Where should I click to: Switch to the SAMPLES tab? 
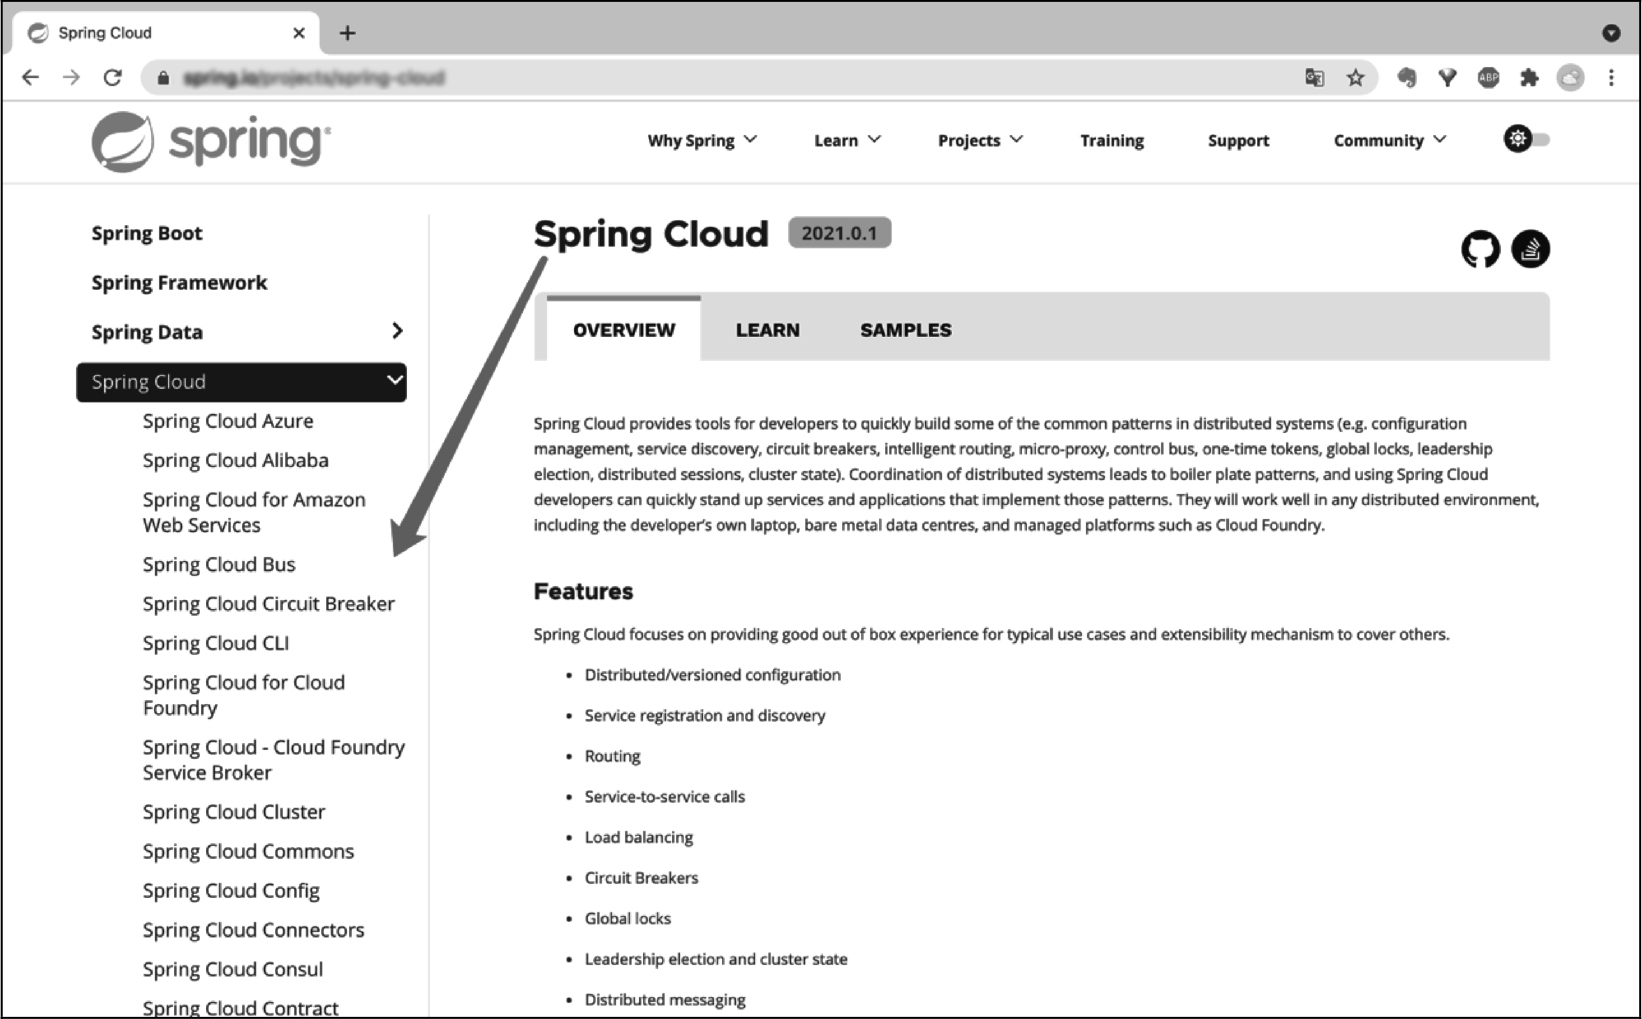906,329
